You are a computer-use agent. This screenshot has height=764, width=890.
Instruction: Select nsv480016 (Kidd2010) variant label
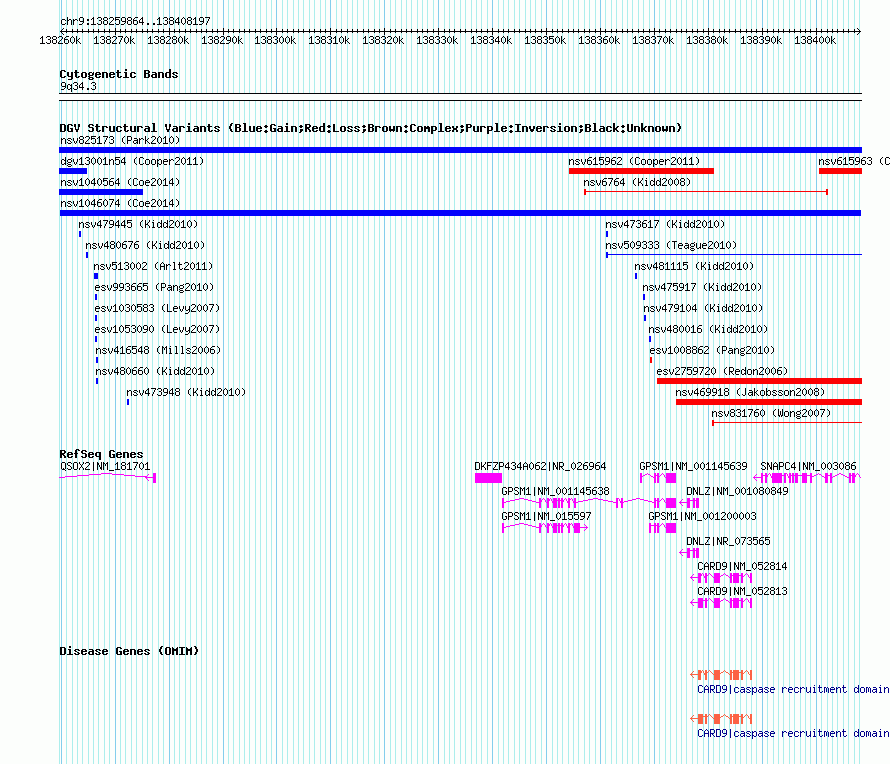(x=708, y=329)
